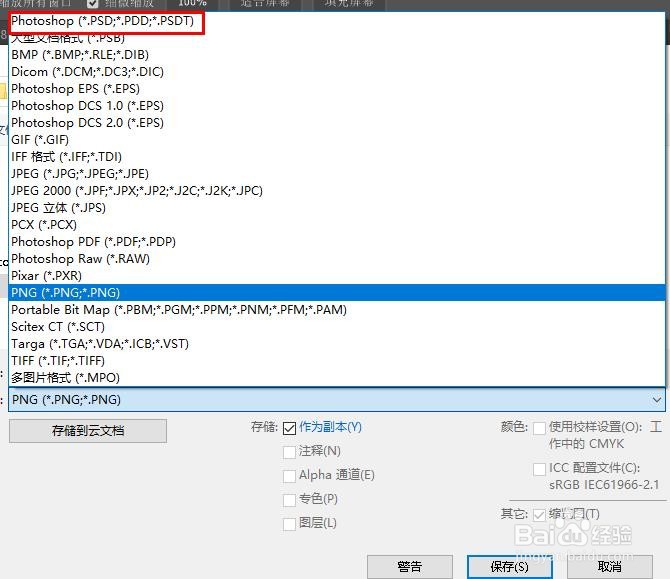Choose Portable Bit Map format
670x579 pixels.
pos(337,310)
